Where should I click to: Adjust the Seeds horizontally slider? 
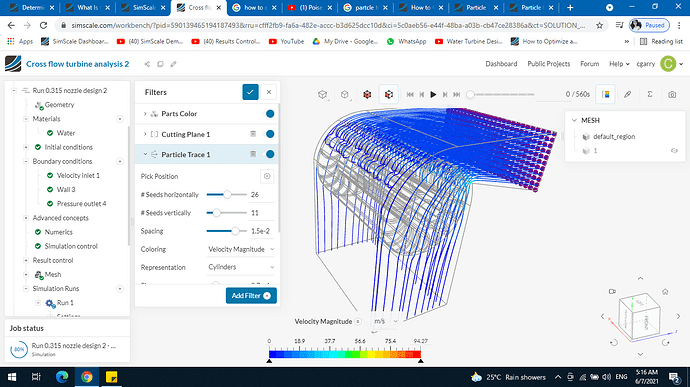click(227, 195)
